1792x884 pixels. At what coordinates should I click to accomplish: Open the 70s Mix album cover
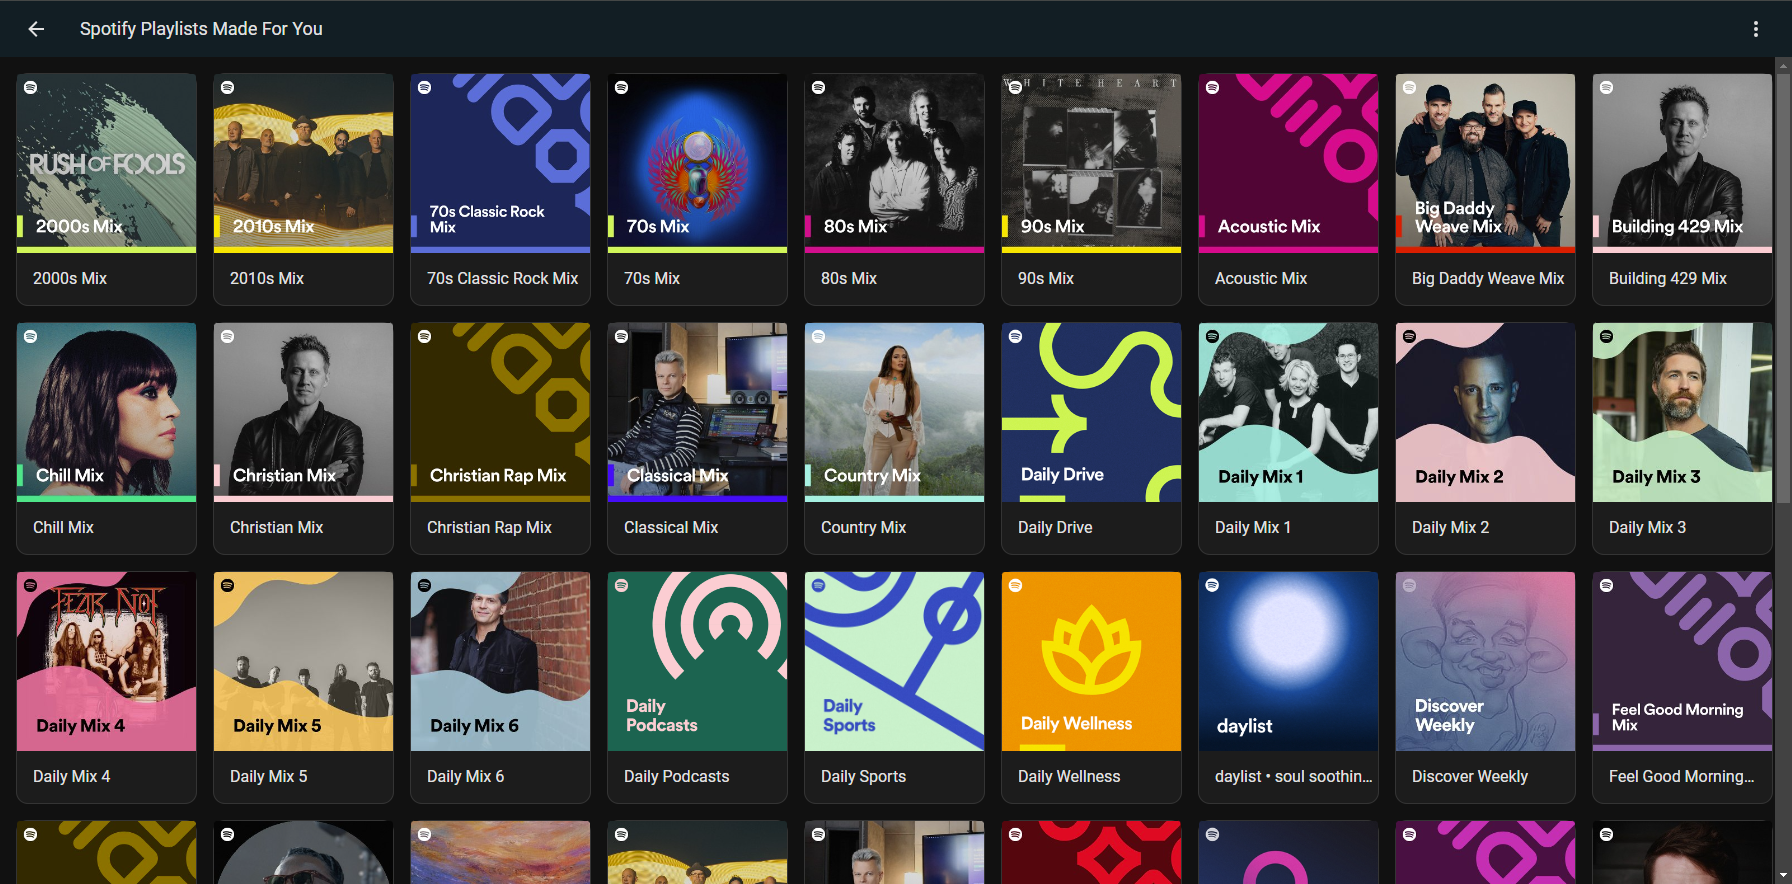pos(698,163)
